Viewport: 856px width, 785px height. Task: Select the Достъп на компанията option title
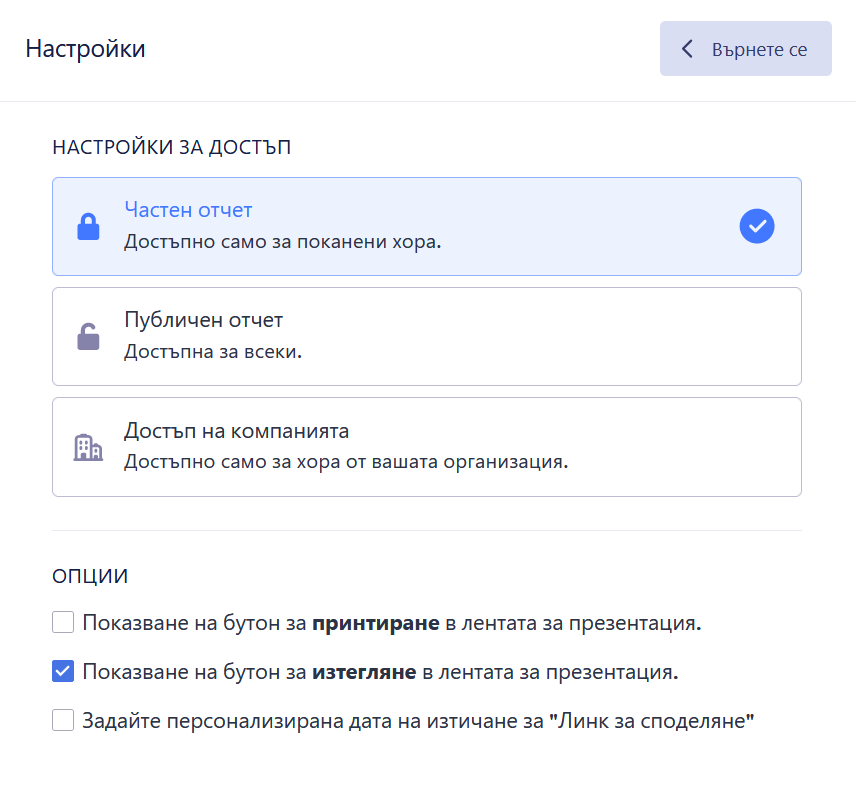pos(236,431)
